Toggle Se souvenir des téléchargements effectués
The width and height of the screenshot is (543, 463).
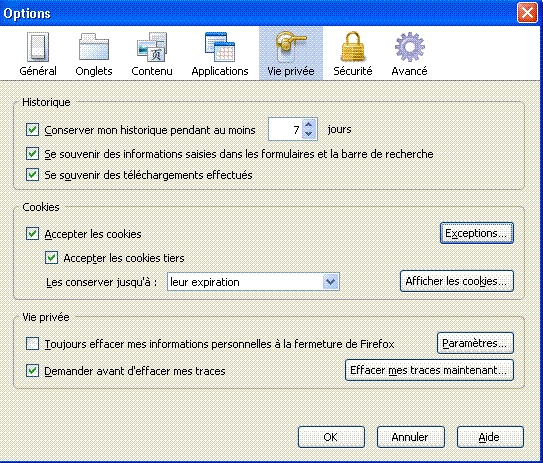pyautogui.click(x=33, y=175)
